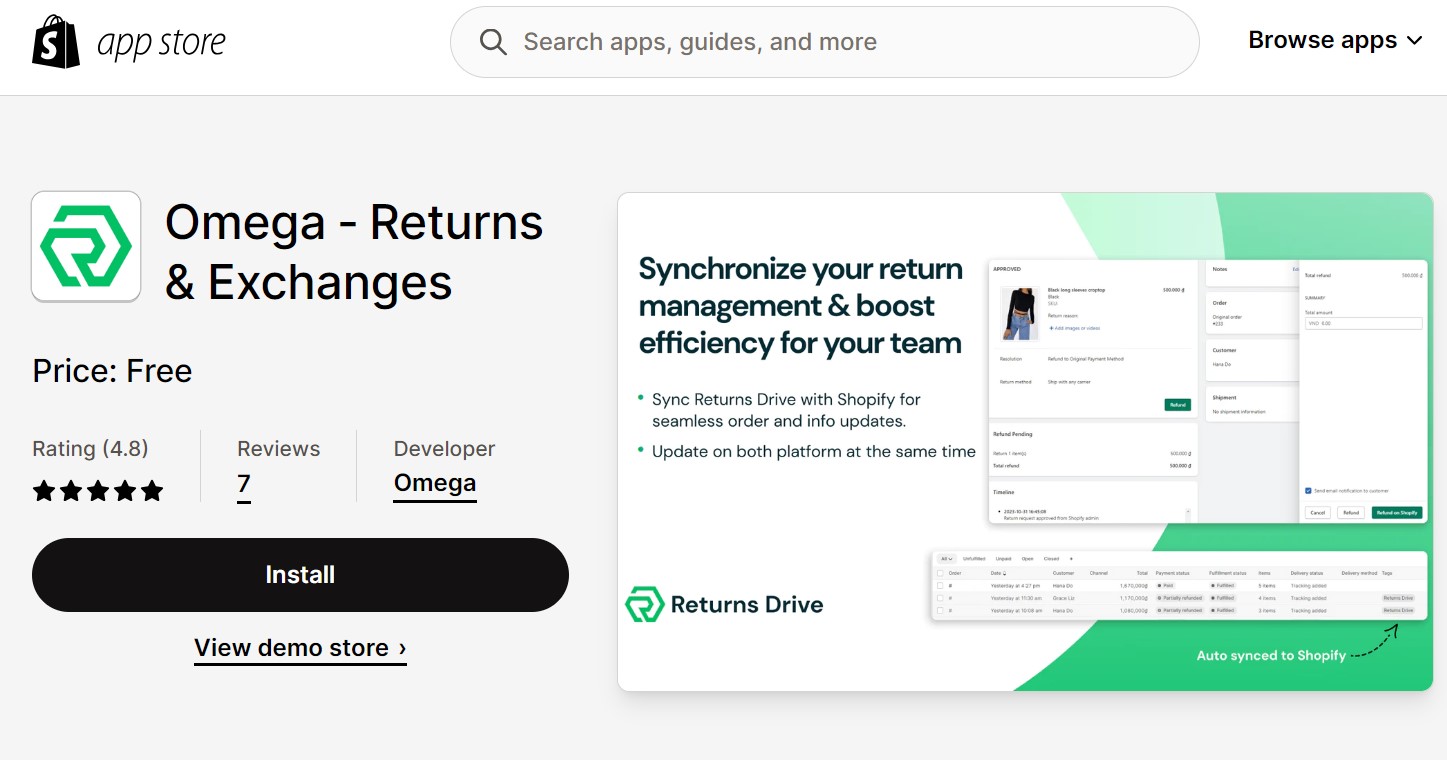The height and width of the screenshot is (760, 1447).
Task: Click the Omega Returns app logo icon
Action: (x=86, y=246)
